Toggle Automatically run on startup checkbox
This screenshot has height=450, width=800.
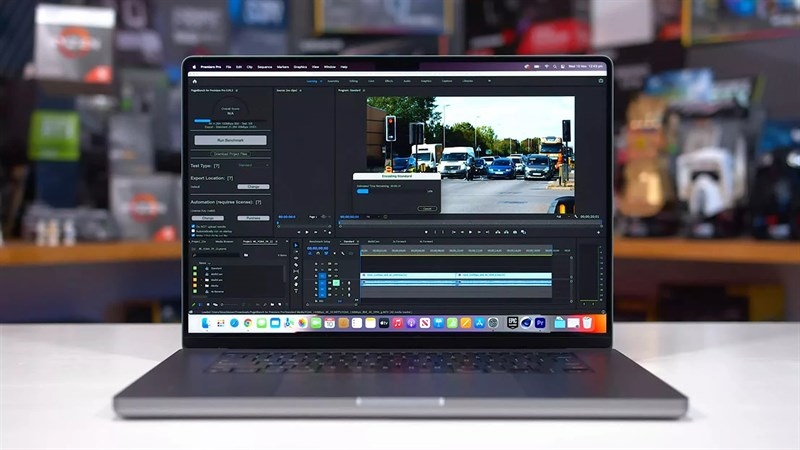[193, 231]
